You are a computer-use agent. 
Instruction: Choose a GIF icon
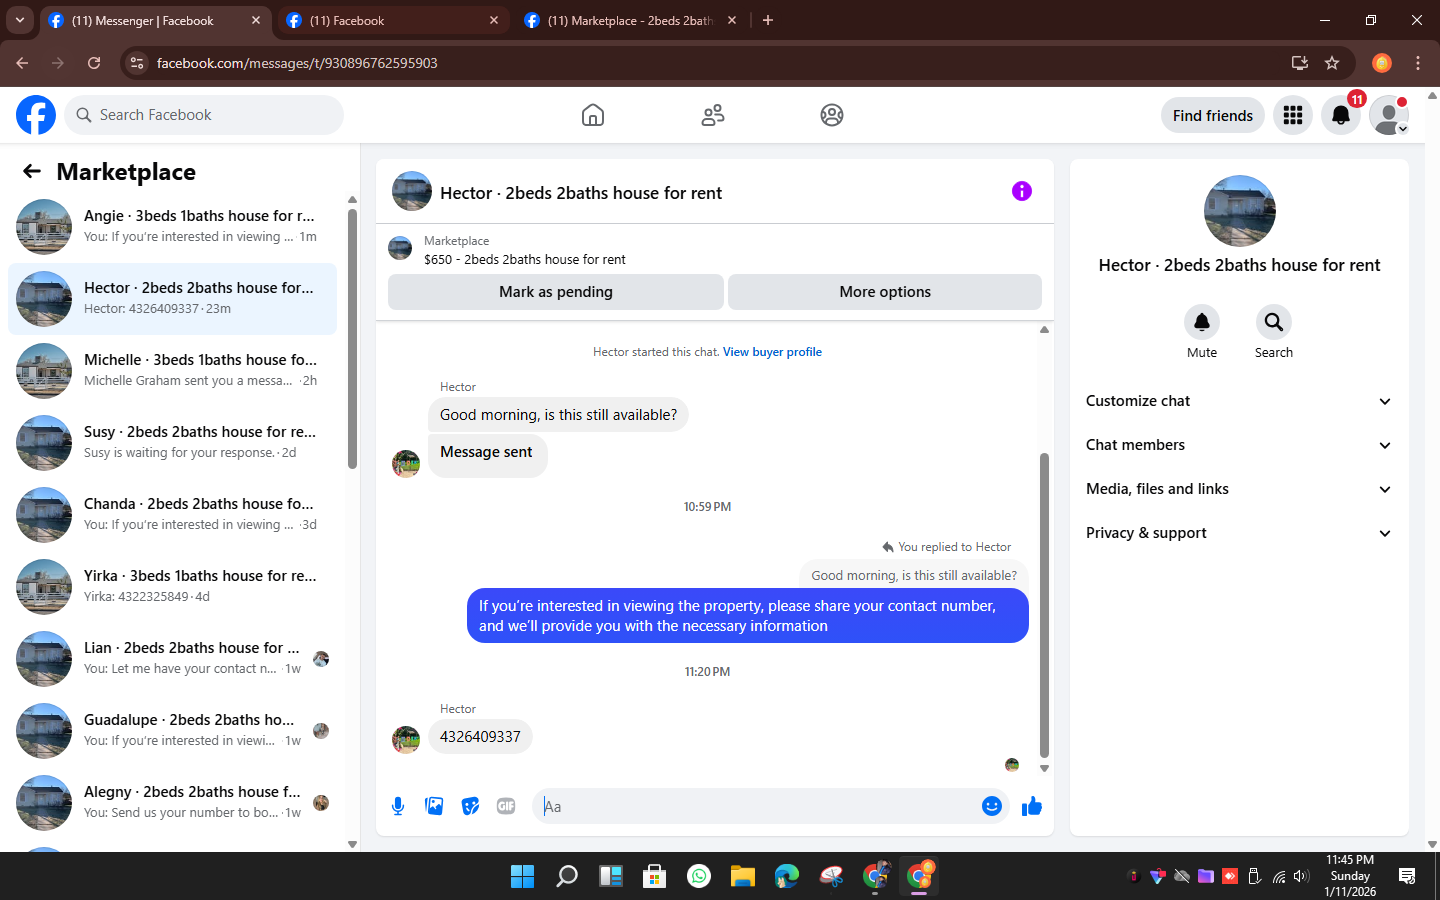point(506,806)
